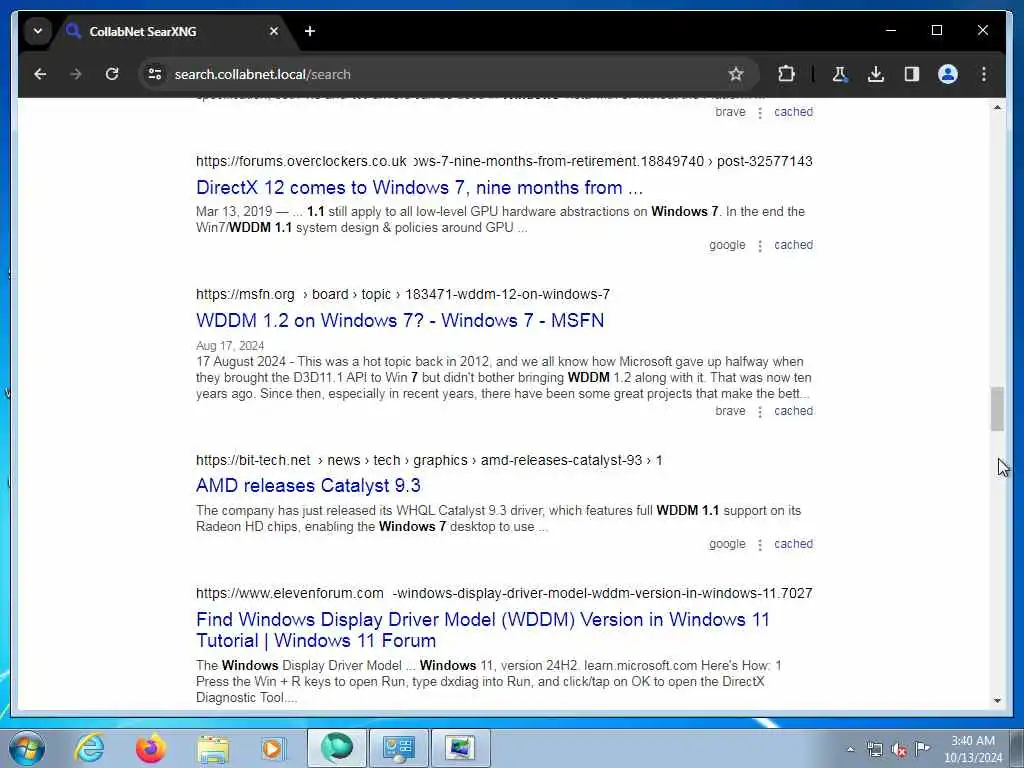
Task: Open the Action Center flag icon
Action: [922, 748]
